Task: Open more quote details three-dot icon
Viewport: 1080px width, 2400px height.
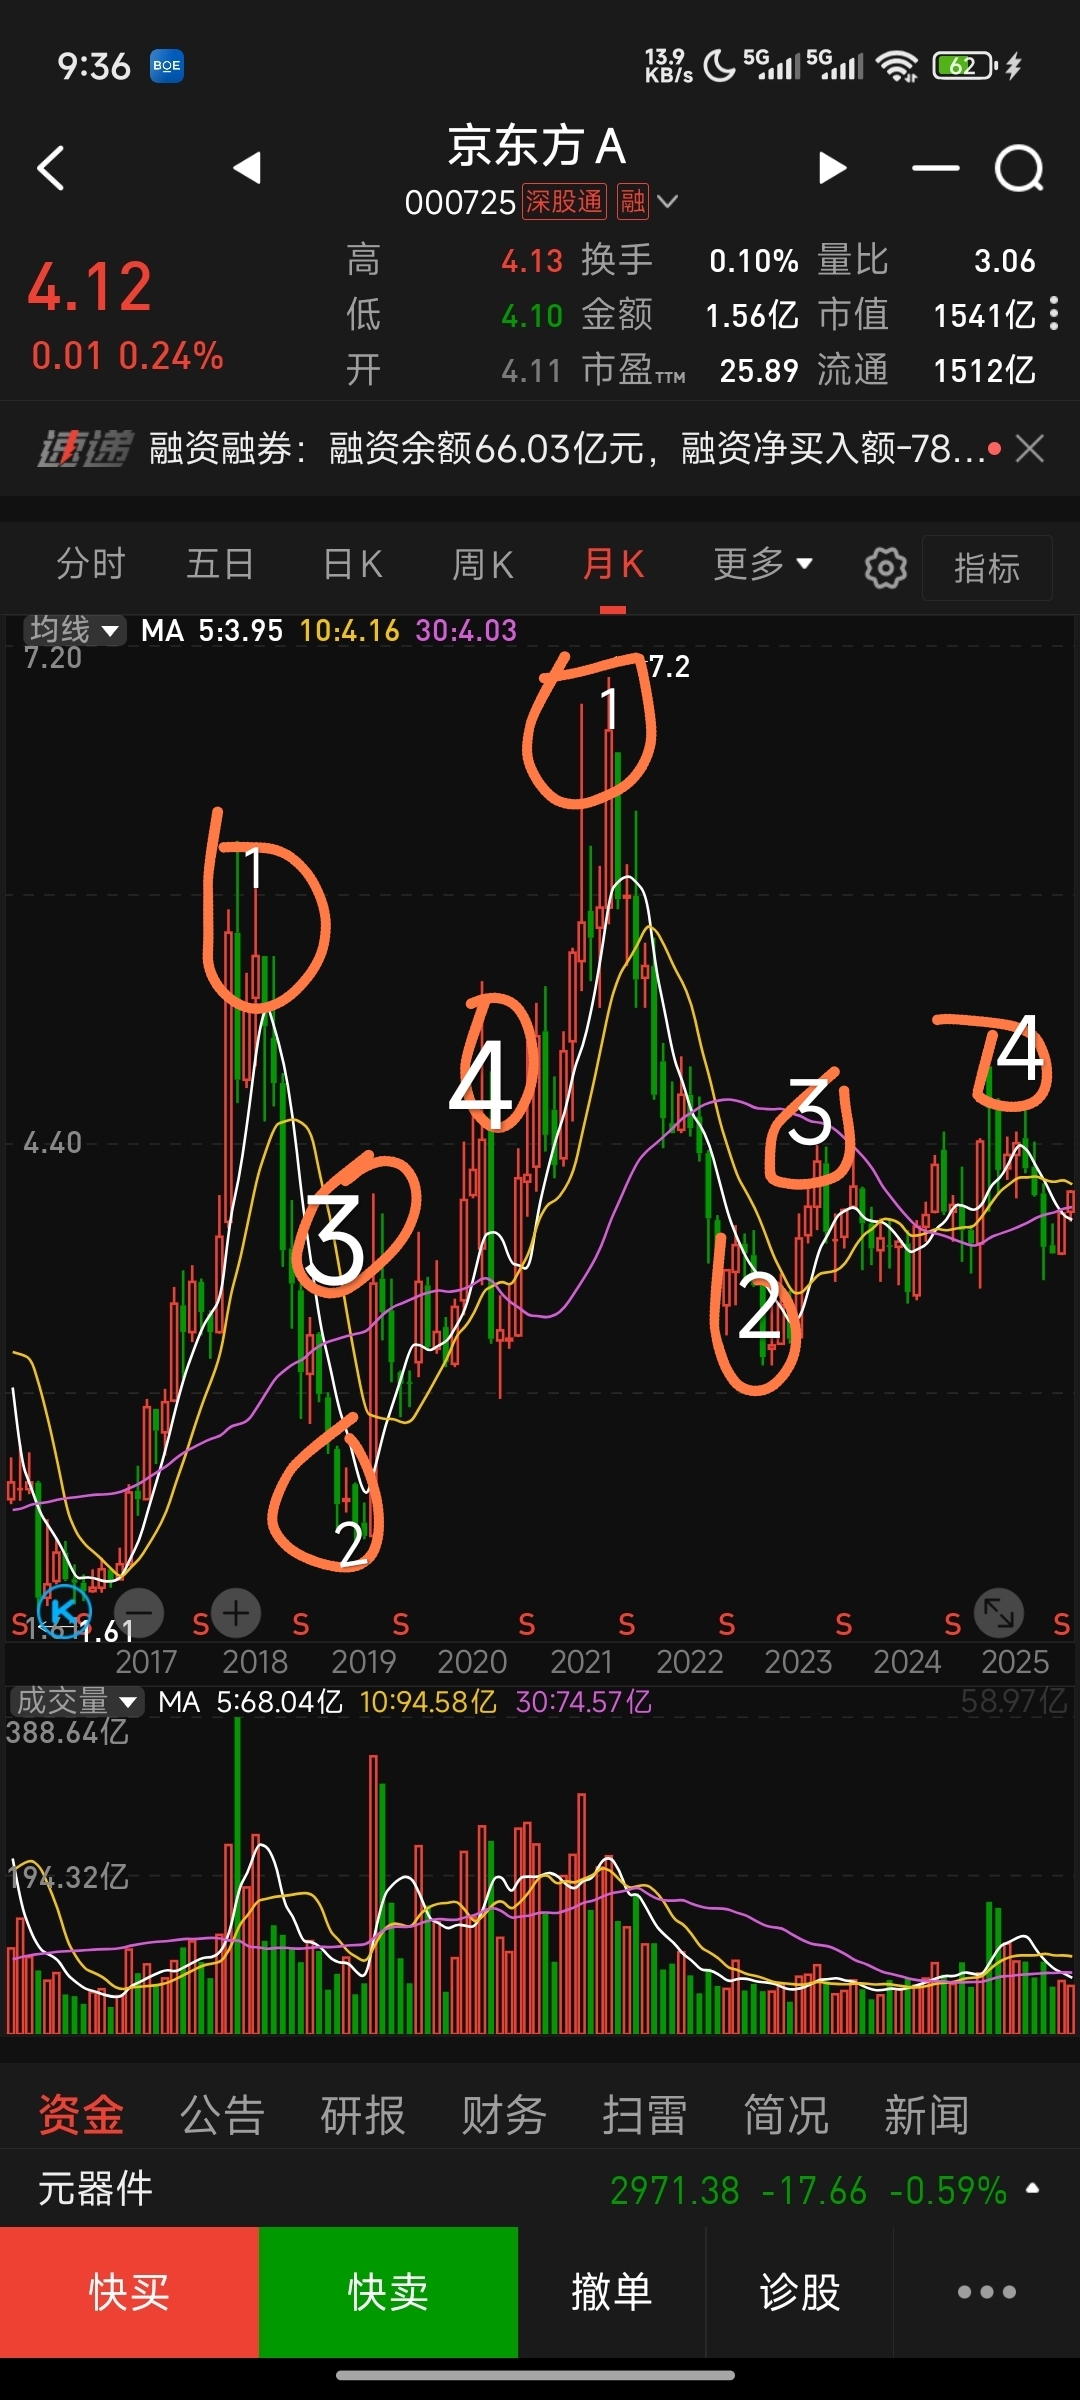Action: (x=1054, y=314)
